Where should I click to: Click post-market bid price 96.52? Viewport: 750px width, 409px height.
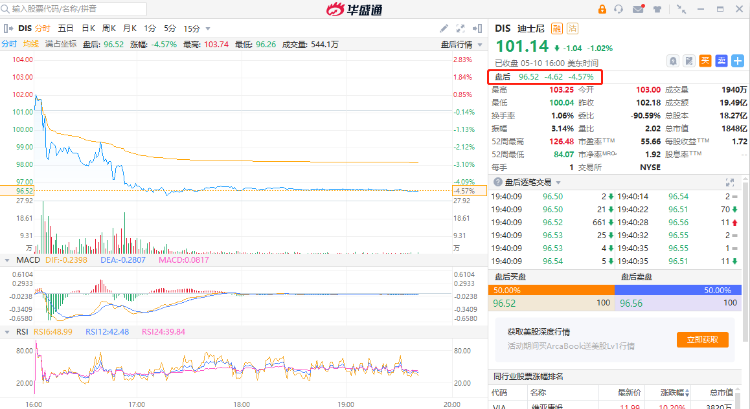click(x=504, y=303)
